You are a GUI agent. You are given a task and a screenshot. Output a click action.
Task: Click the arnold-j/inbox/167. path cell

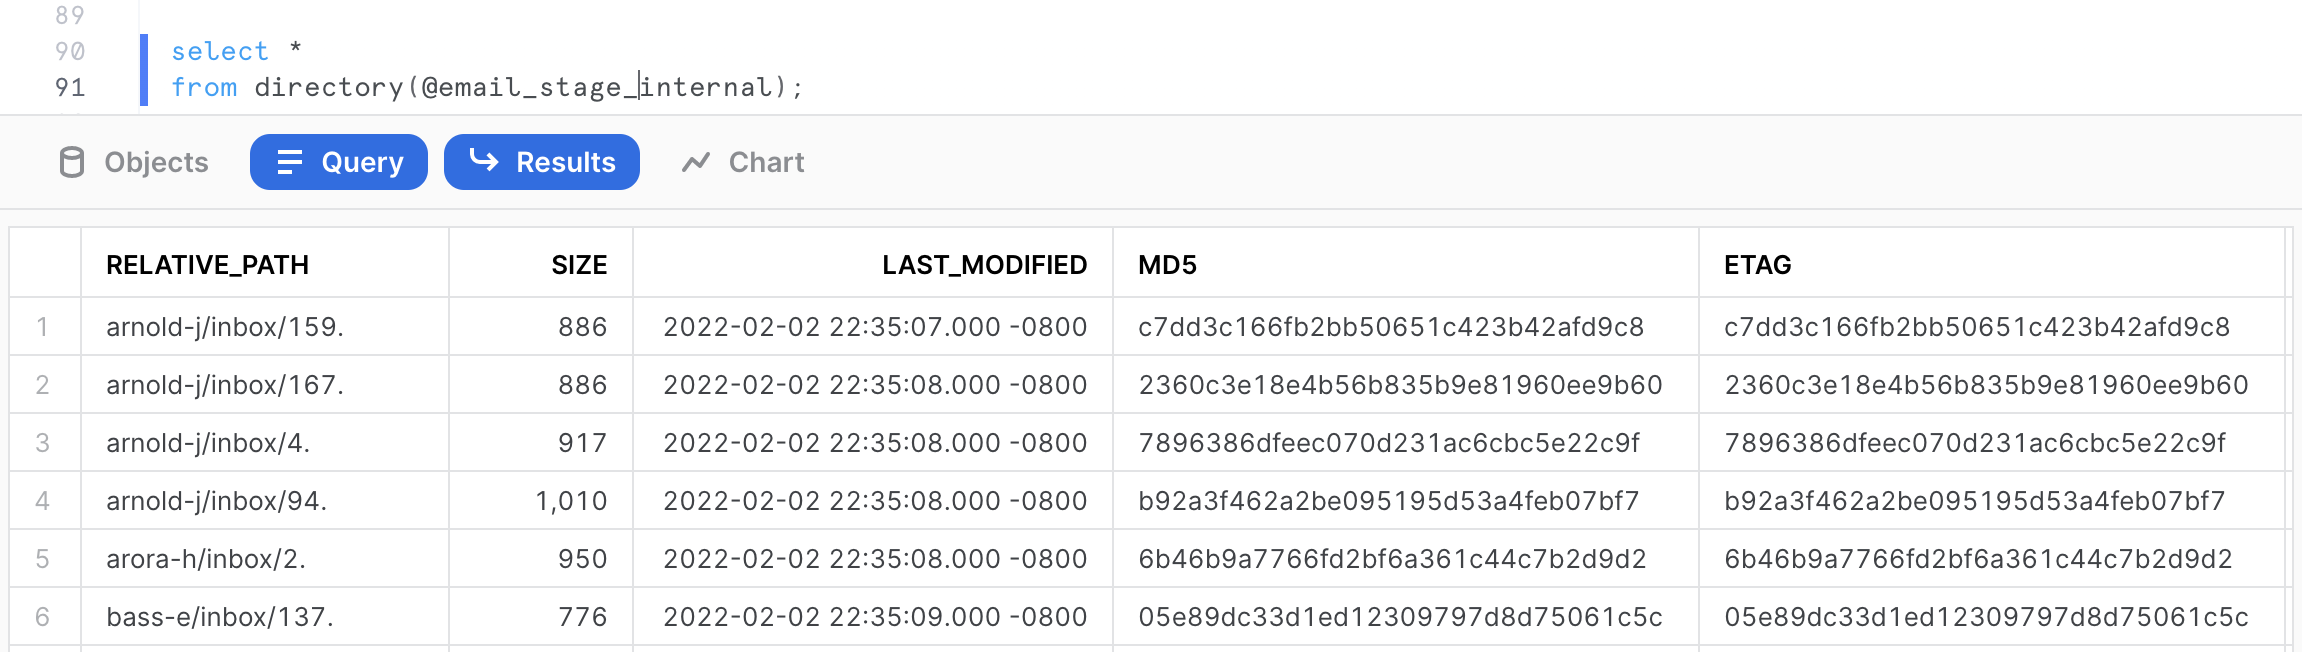point(225,385)
